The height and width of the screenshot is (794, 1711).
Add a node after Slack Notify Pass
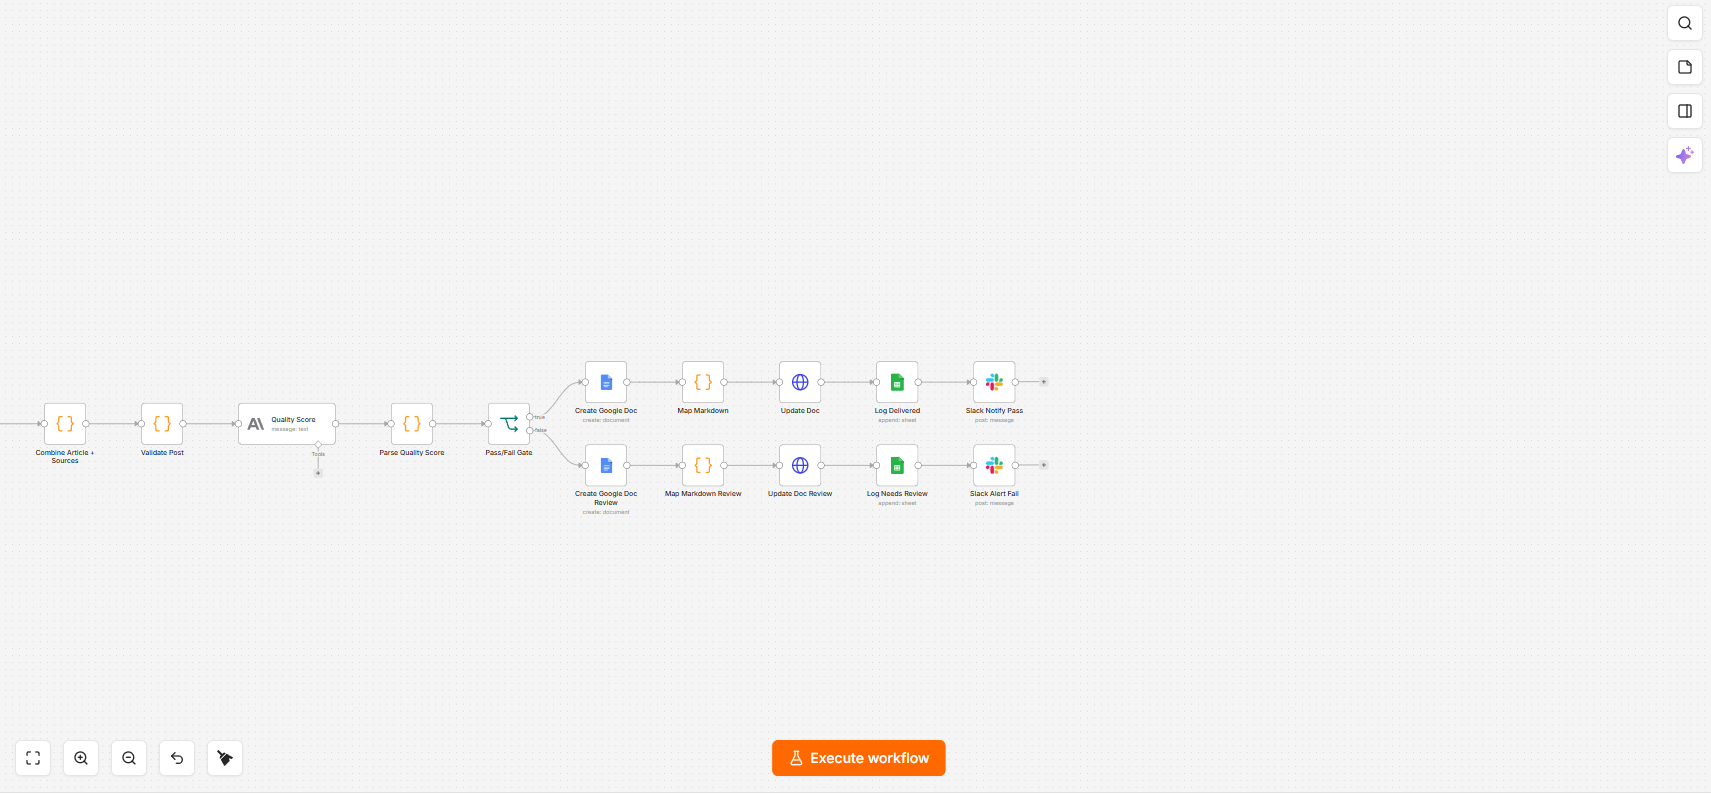coord(1044,382)
